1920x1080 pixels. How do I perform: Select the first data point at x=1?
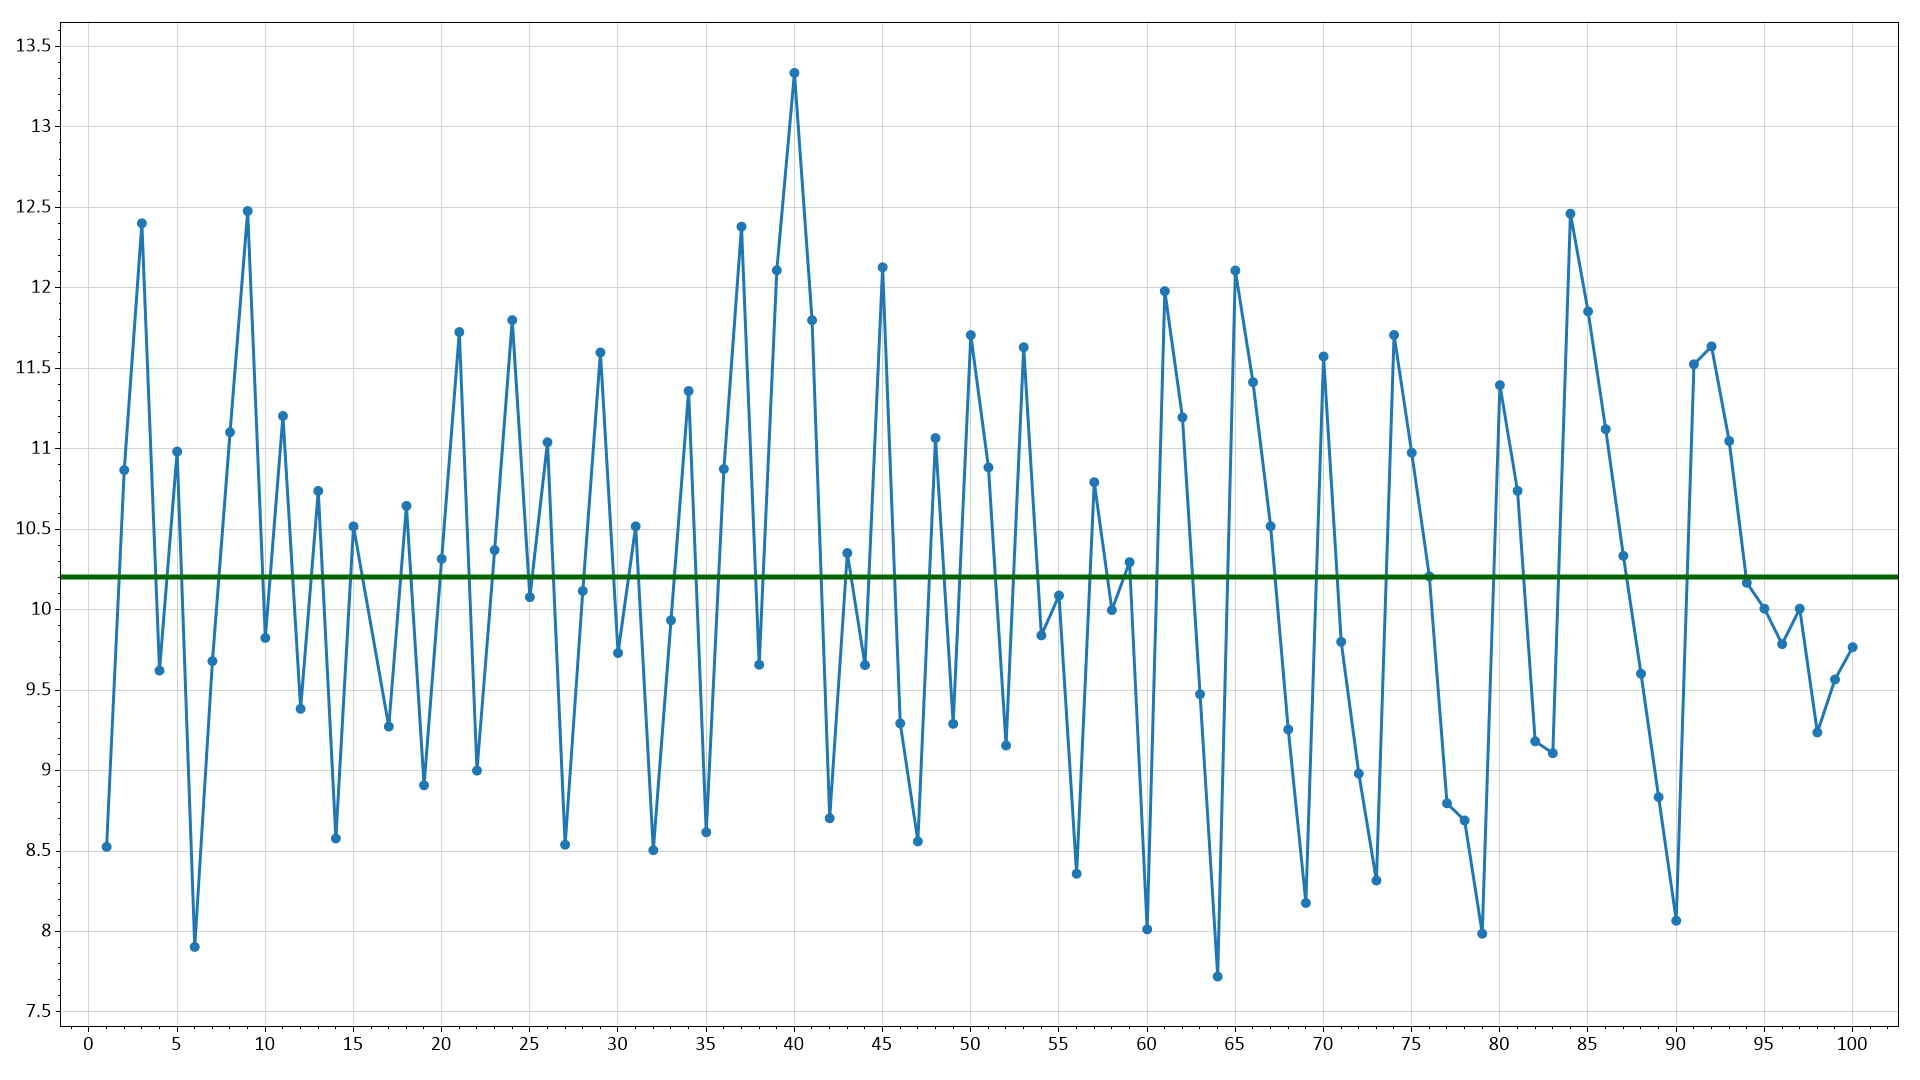click(x=107, y=847)
